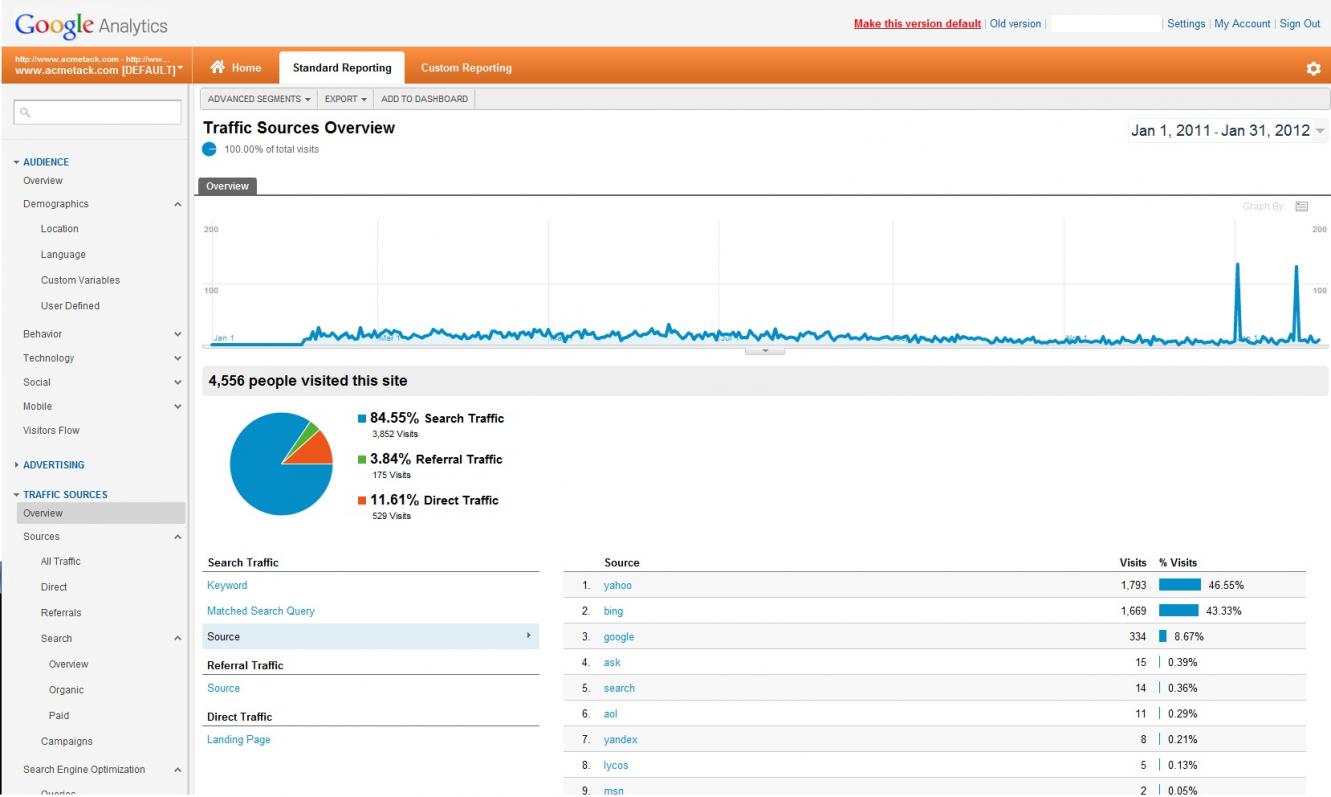Screen dimensions: 1331x797
Task: Click the yahoo source link
Action: coord(617,586)
